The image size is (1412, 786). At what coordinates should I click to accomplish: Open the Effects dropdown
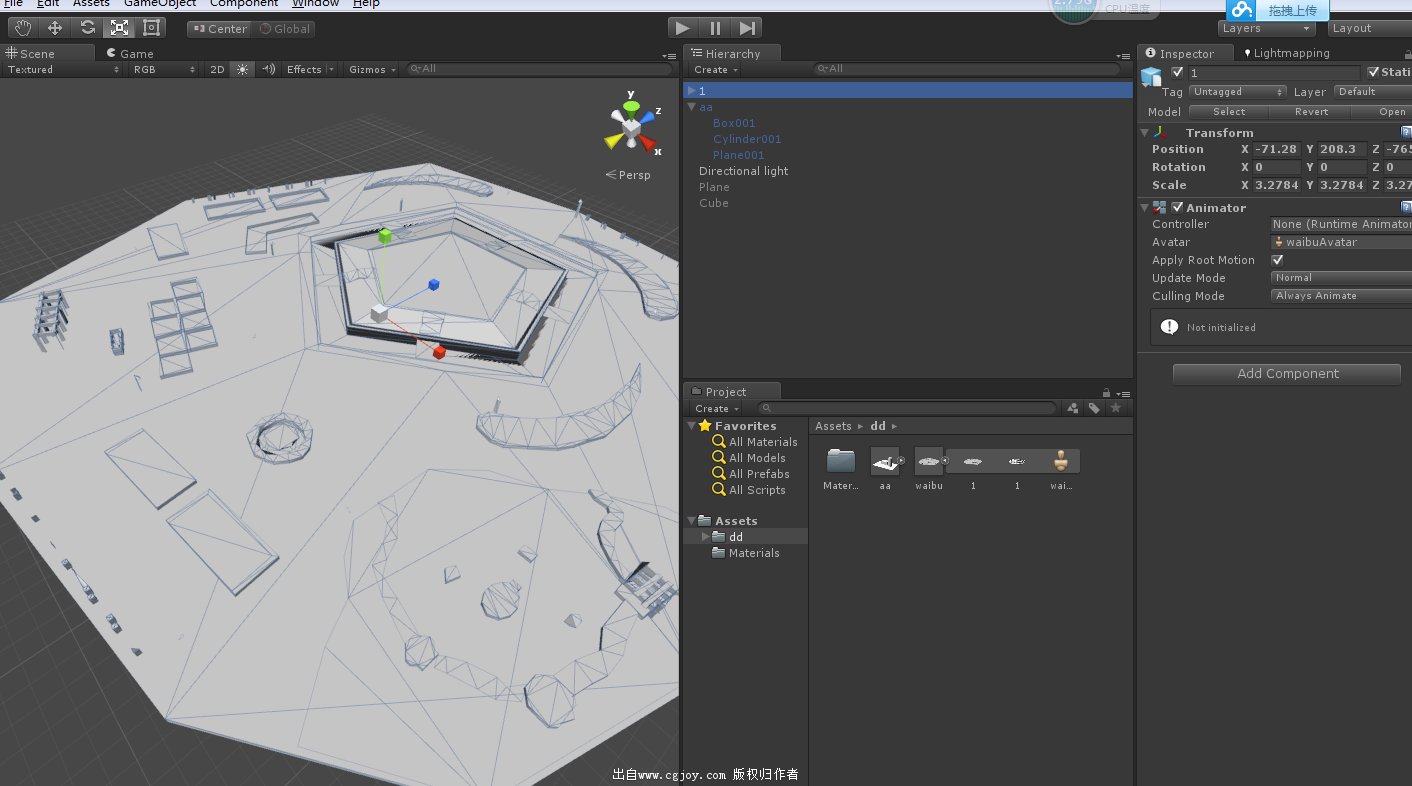309,69
